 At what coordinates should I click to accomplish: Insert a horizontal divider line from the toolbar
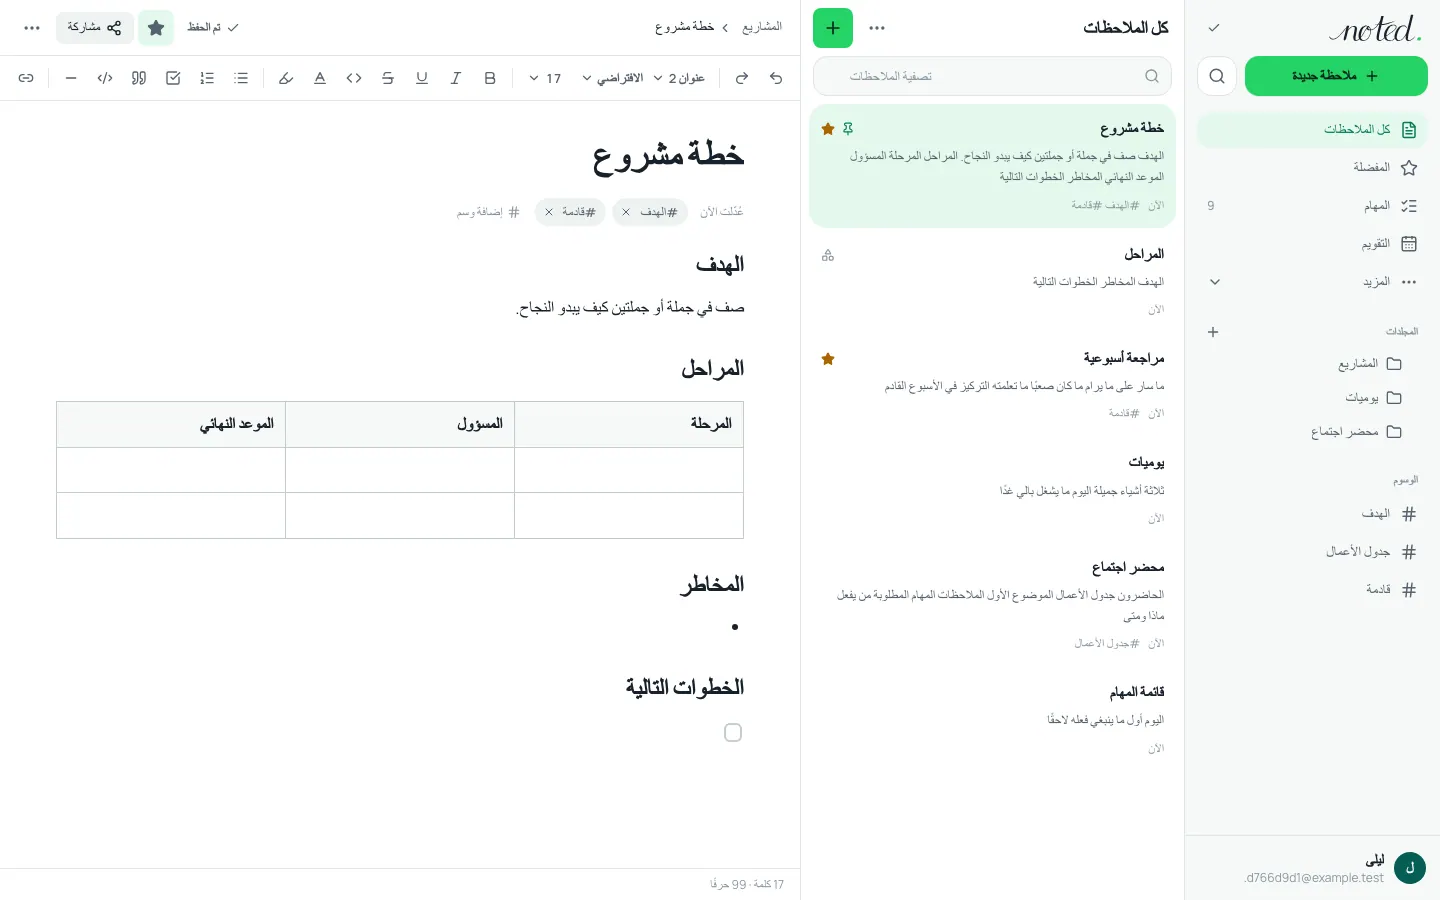point(71,78)
